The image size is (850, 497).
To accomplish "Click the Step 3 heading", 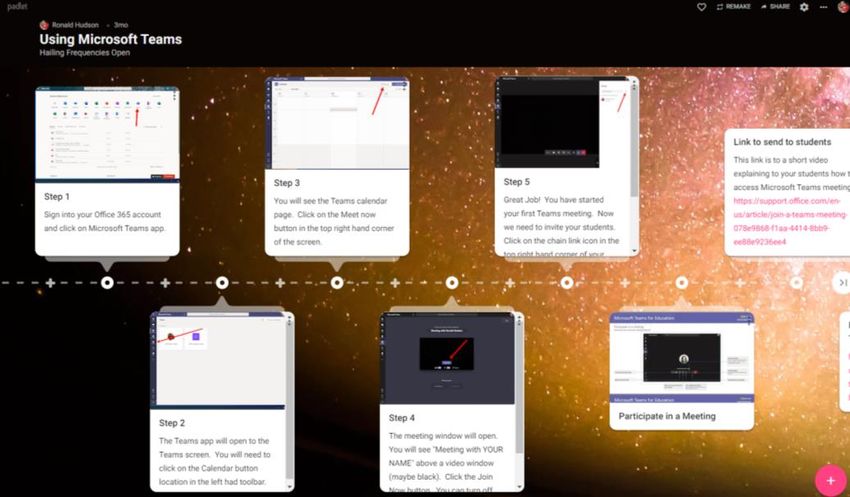I will (287, 183).
